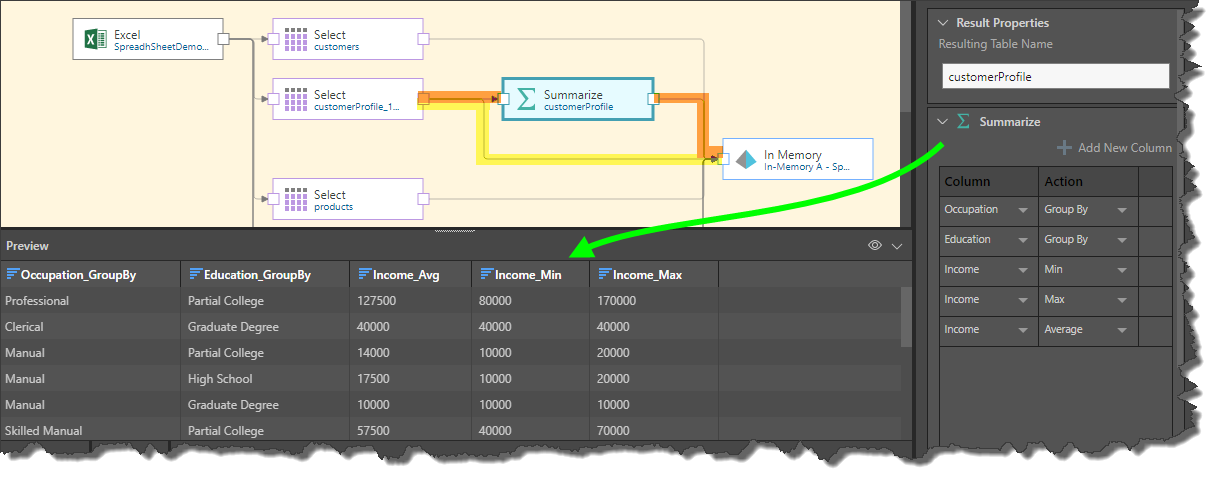Click the plus icon for Add New Column
The image size is (1222, 482).
click(1064, 148)
